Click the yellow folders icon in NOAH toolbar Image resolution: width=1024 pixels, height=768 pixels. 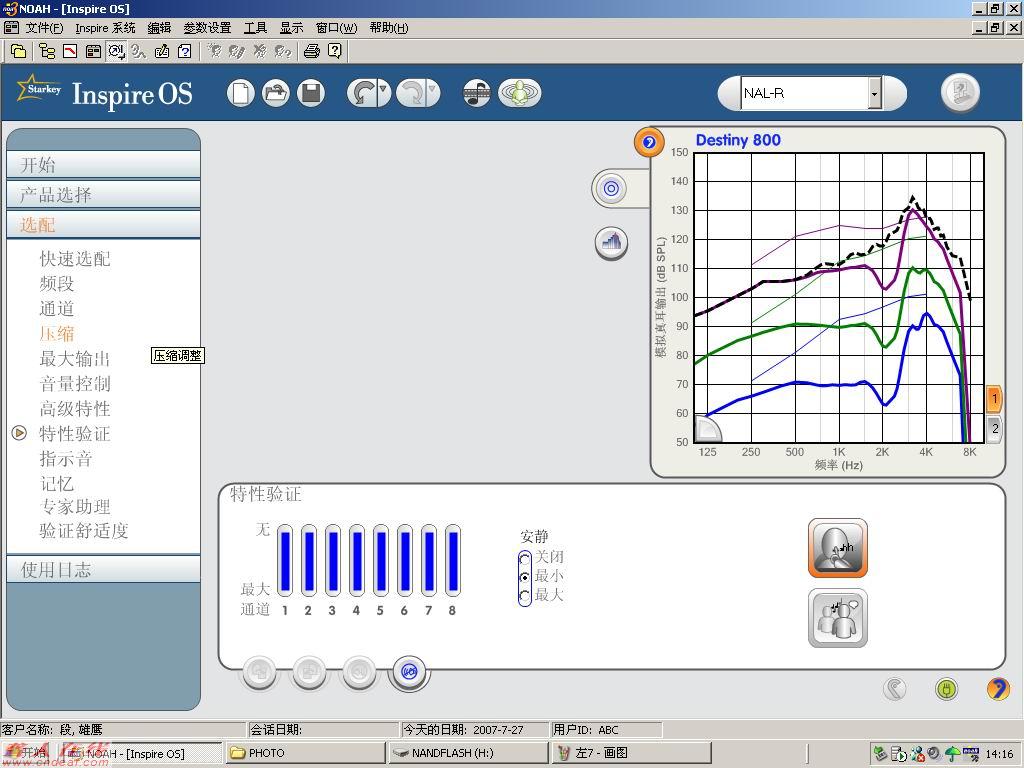[18, 51]
